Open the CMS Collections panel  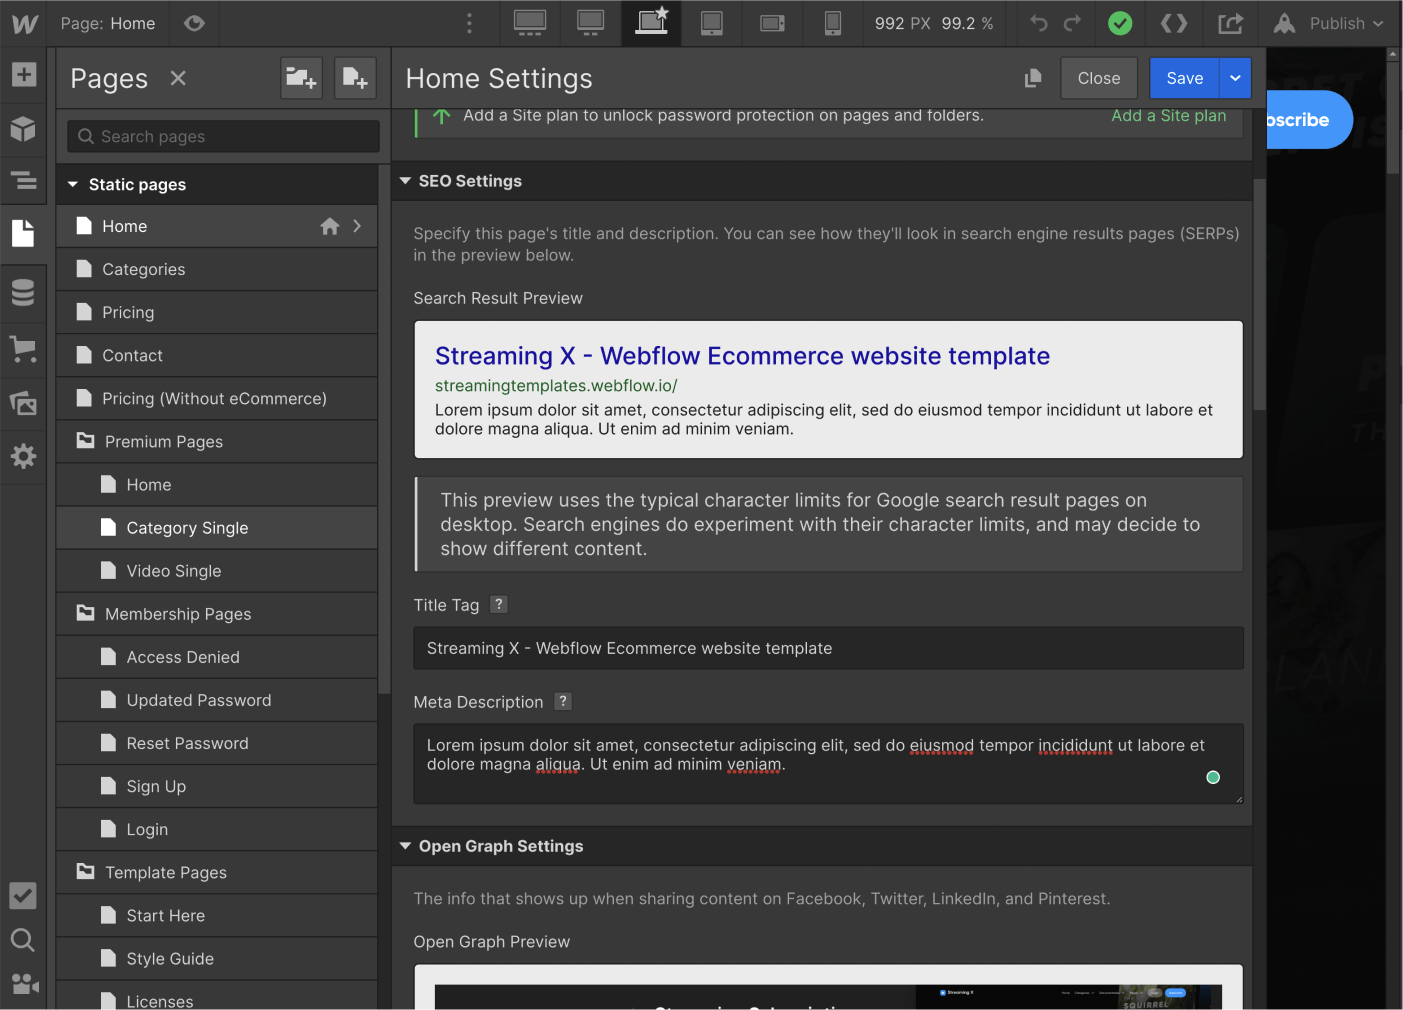tap(24, 292)
